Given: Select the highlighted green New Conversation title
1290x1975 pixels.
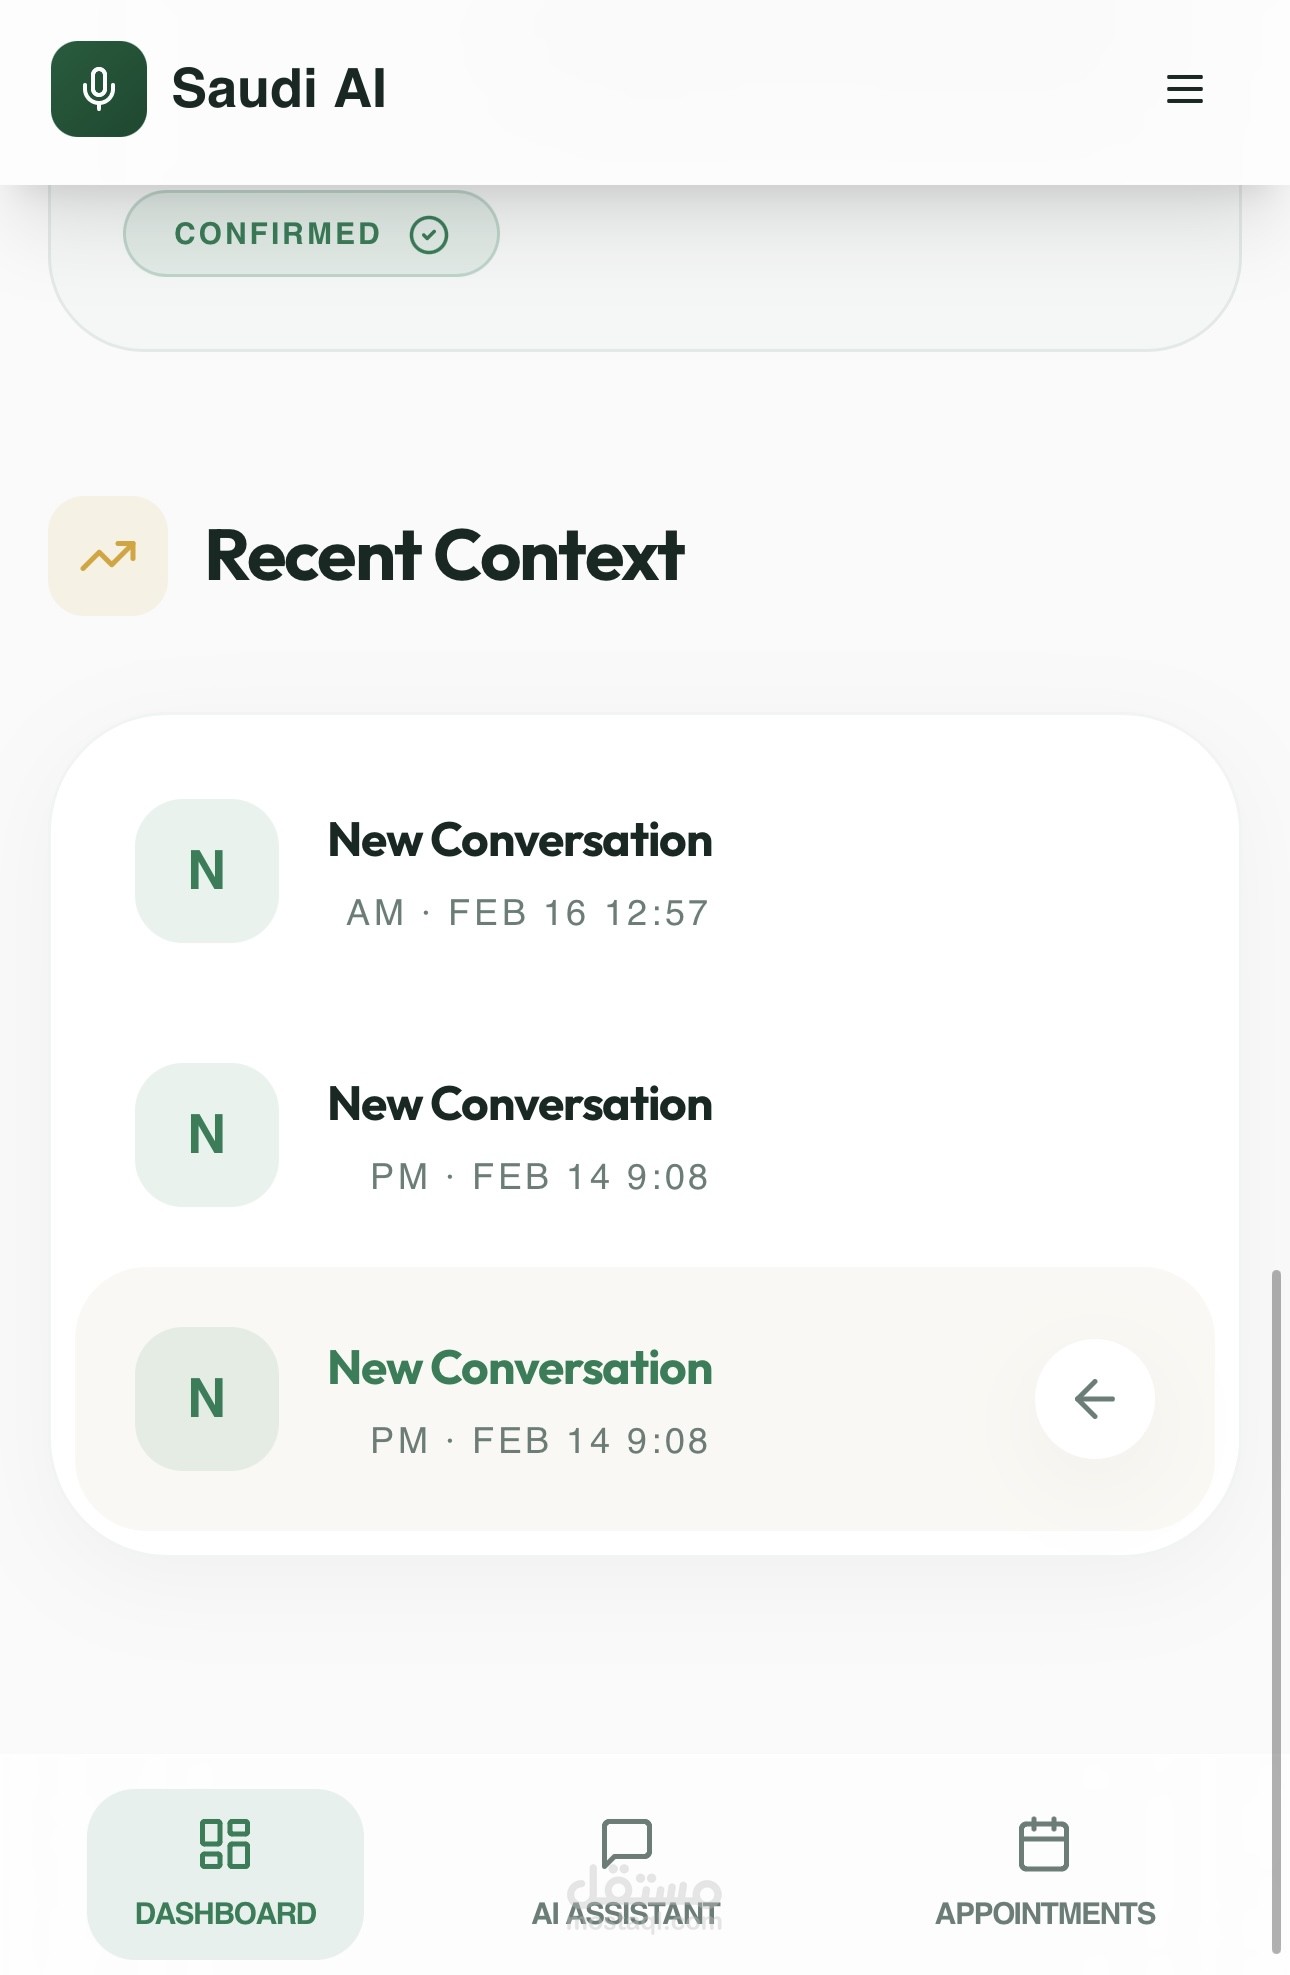Looking at the screenshot, I should click(520, 1369).
